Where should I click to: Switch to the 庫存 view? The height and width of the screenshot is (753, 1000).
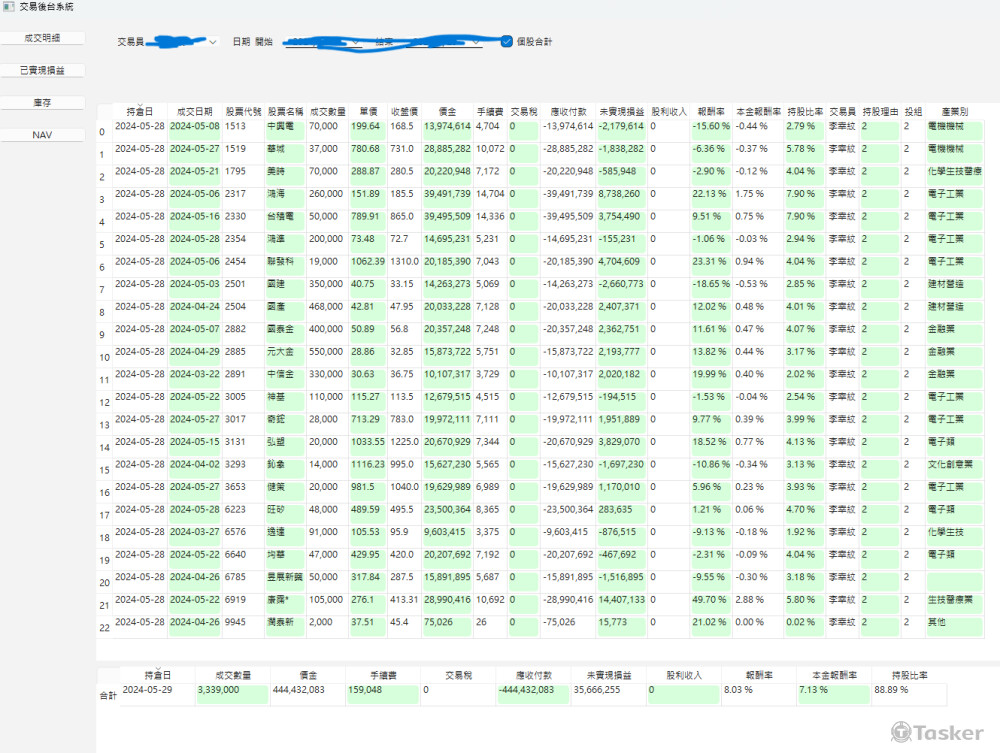click(x=42, y=103)
